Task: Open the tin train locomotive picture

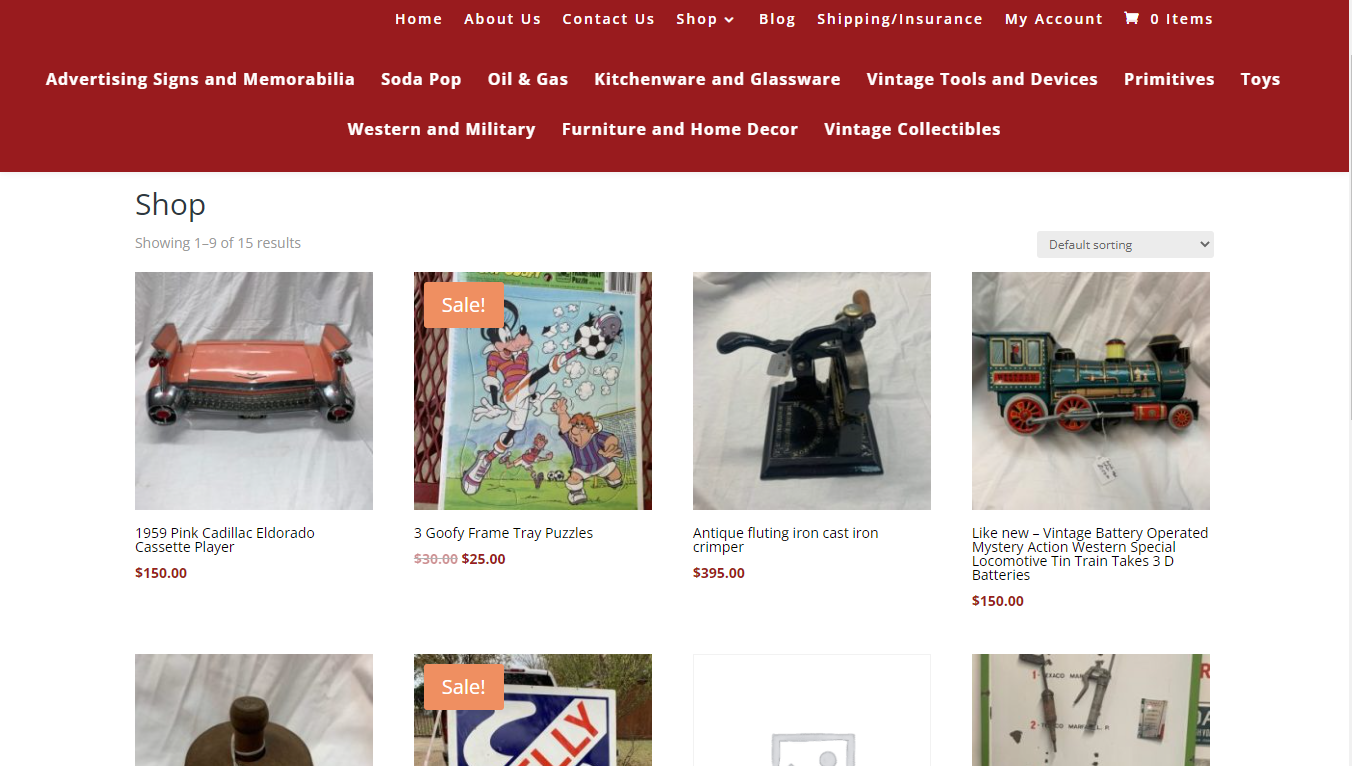Action: coord(1091,391)
